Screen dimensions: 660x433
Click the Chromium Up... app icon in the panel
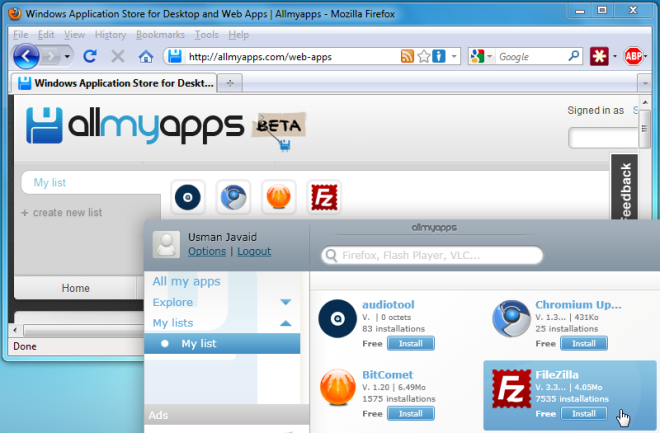tap(511, 319)
